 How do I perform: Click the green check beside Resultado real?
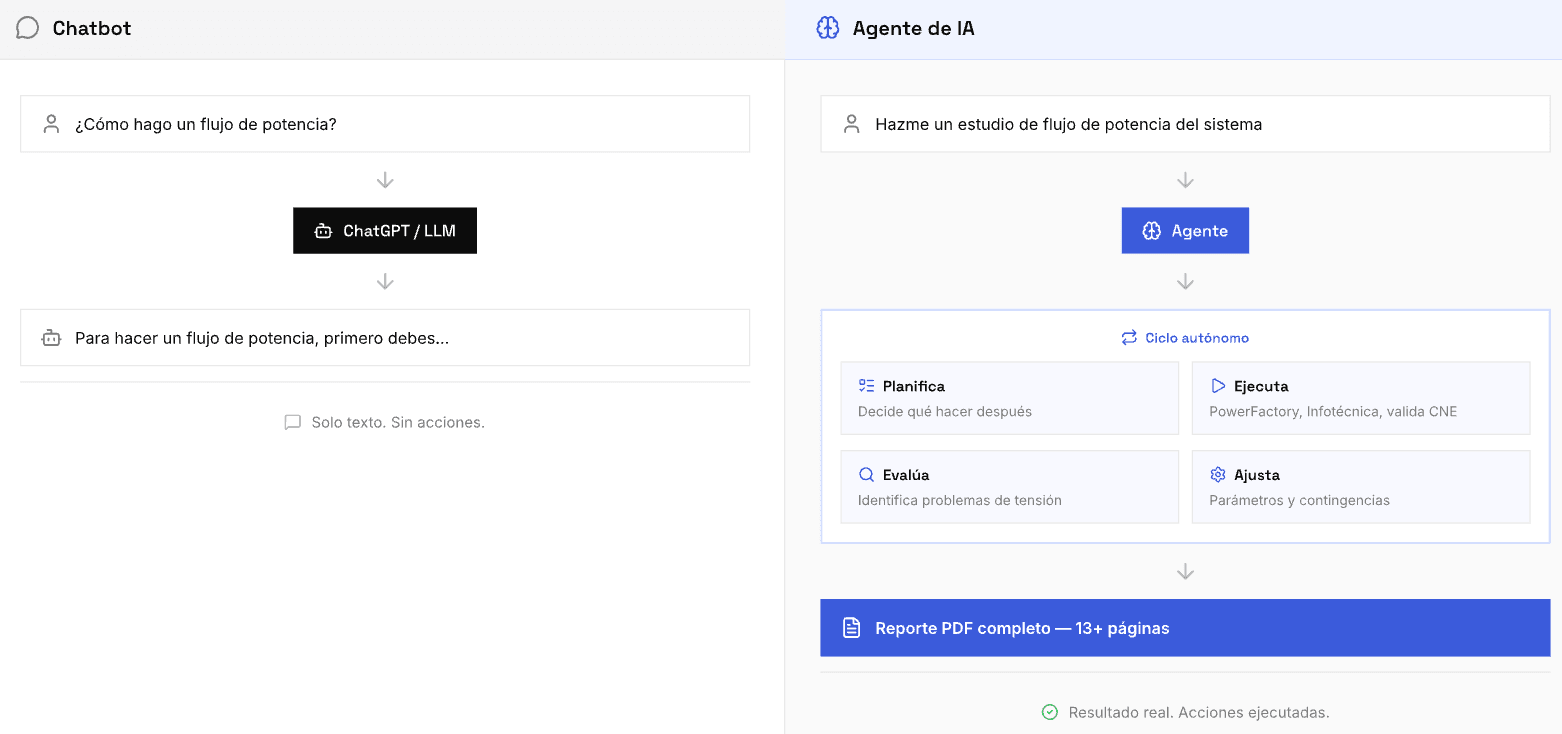pyautogui.click(x=1050, y=711)
